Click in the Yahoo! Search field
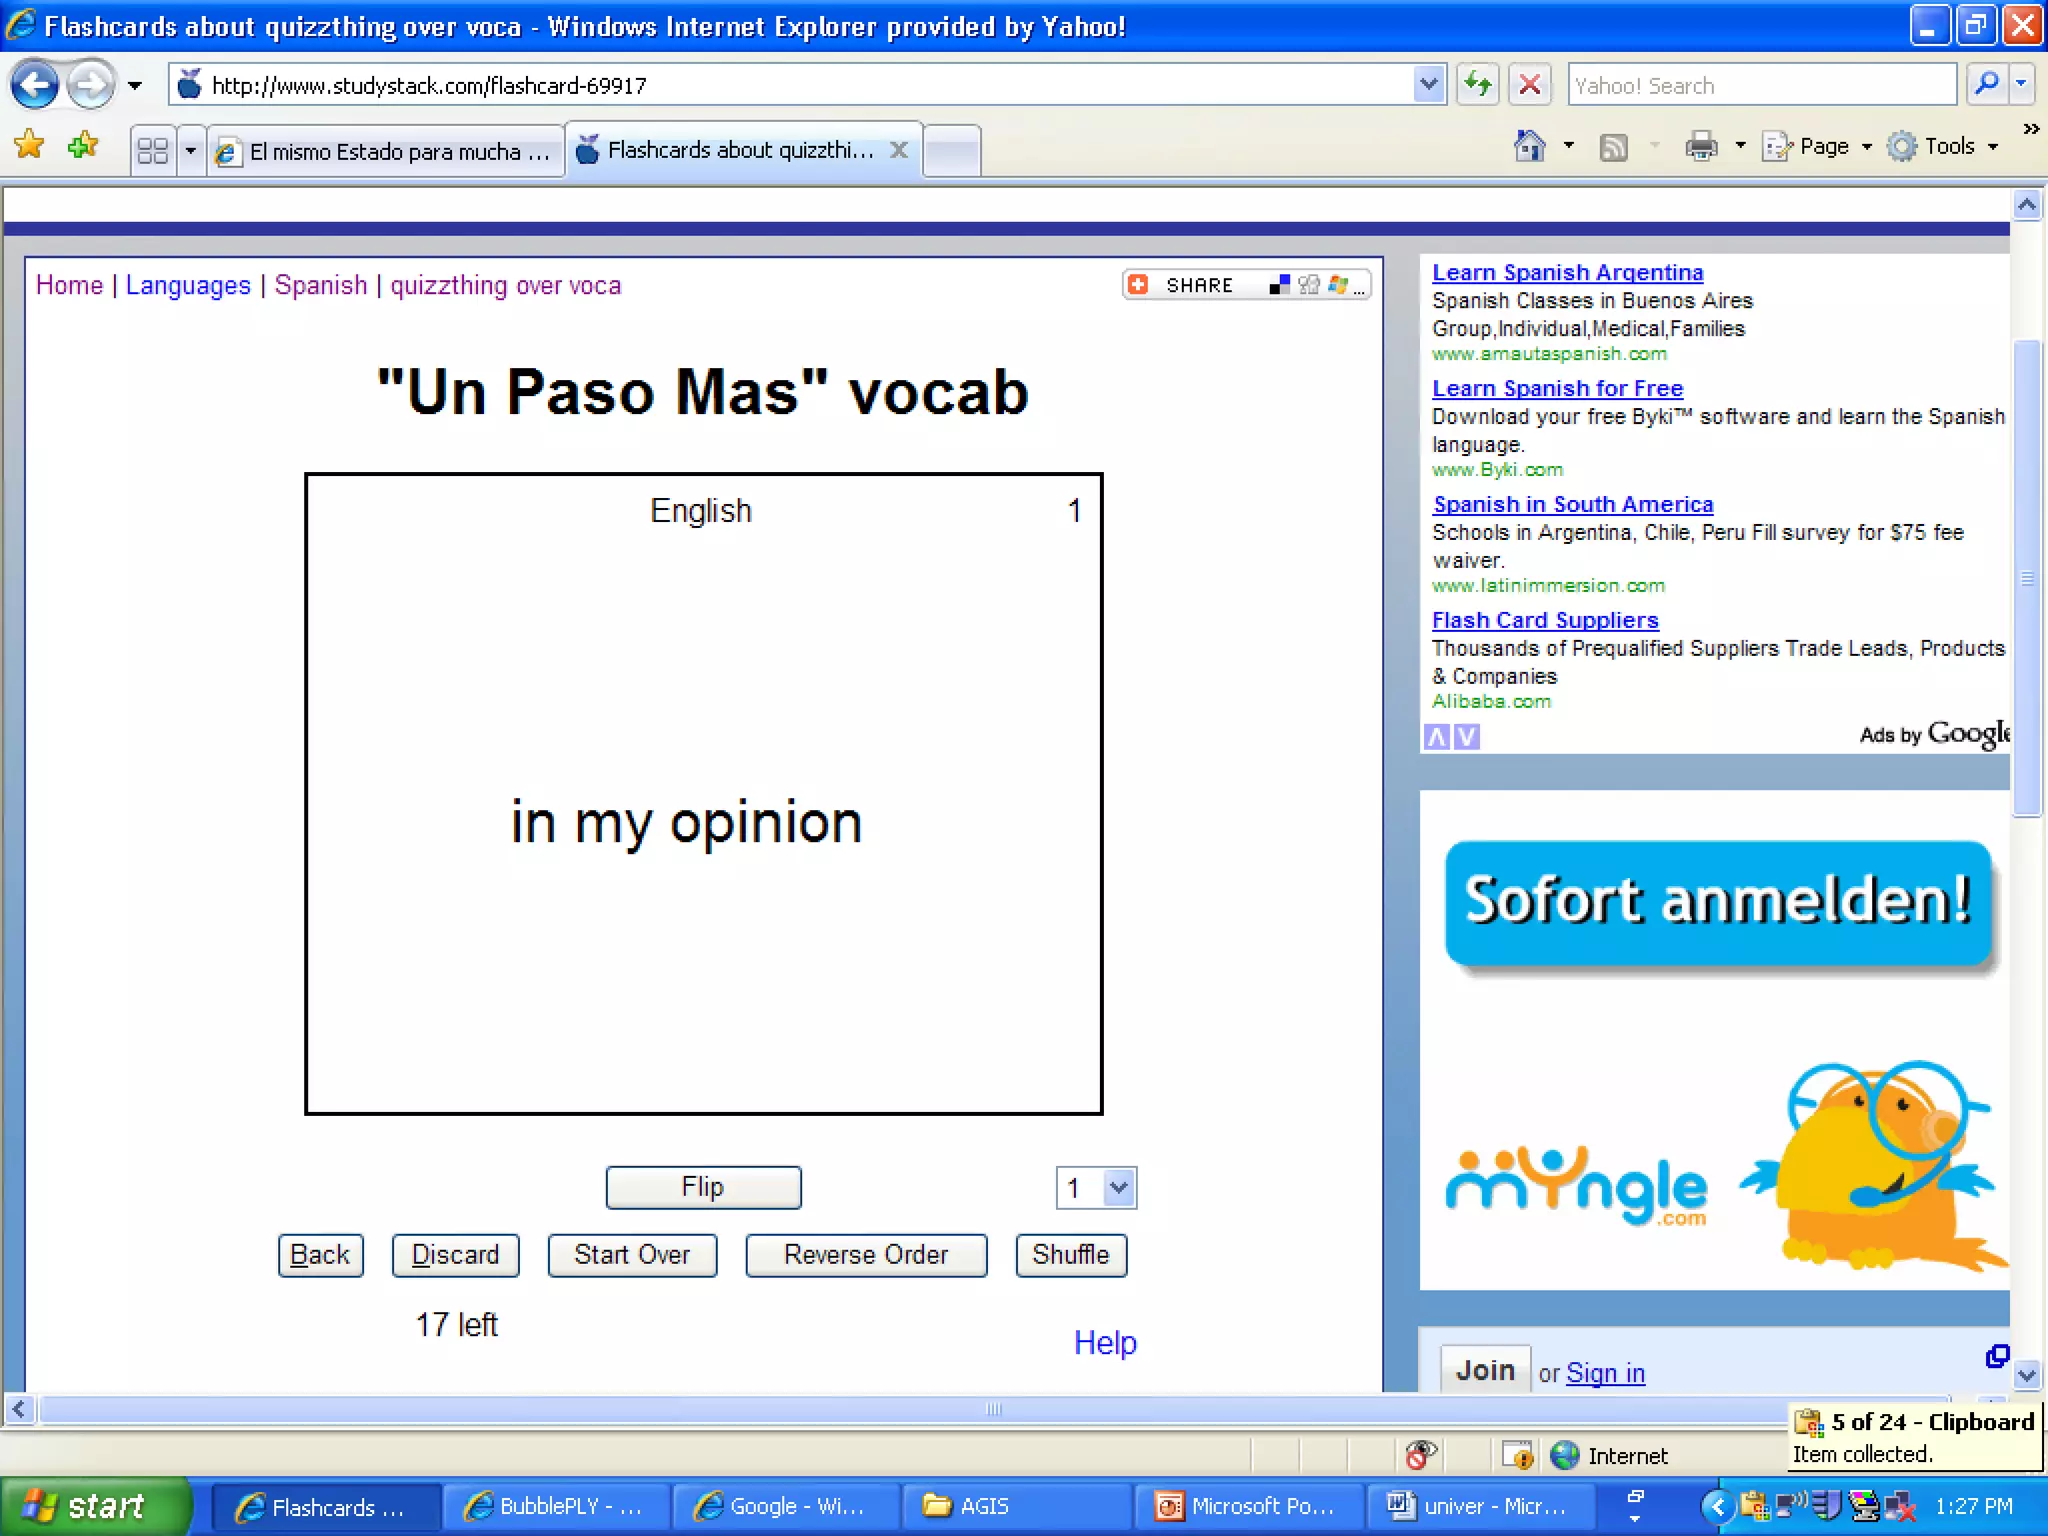The width and height of the screenshot is (2048, 1536). [x=1760, y=85]
